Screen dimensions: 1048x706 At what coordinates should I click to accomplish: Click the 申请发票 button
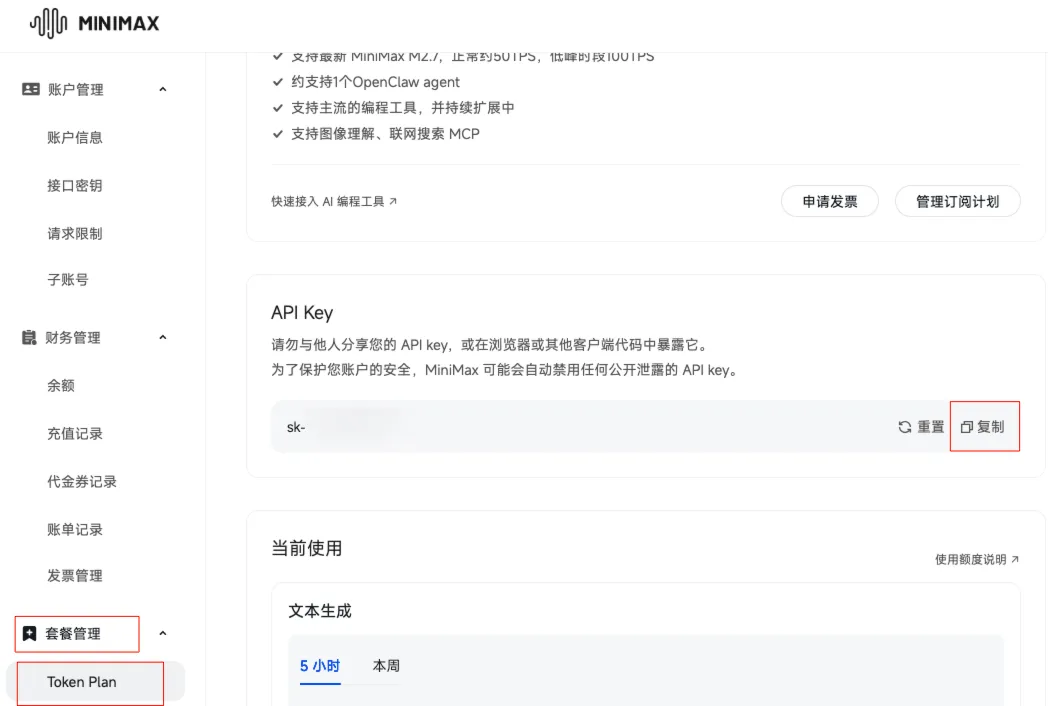click(829, 201)
